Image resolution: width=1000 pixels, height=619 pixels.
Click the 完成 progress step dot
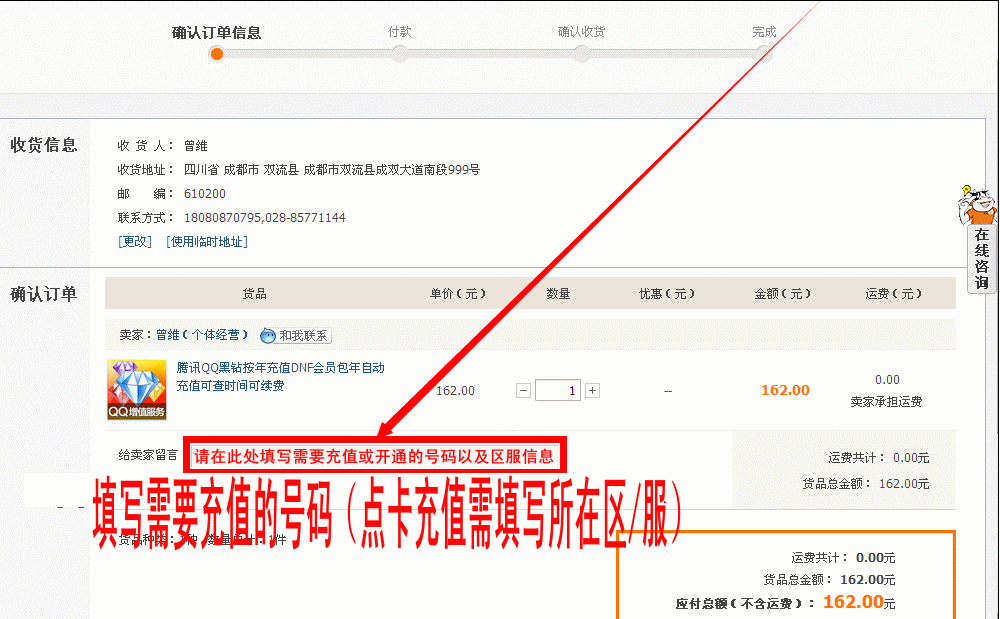(763, 54)
